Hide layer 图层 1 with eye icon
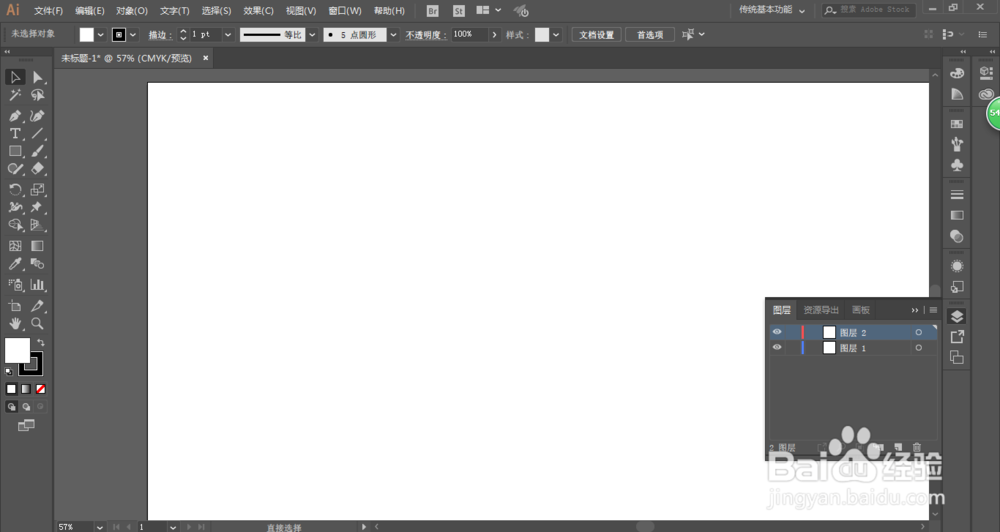Screen dimensions: 1000x532 777,348
